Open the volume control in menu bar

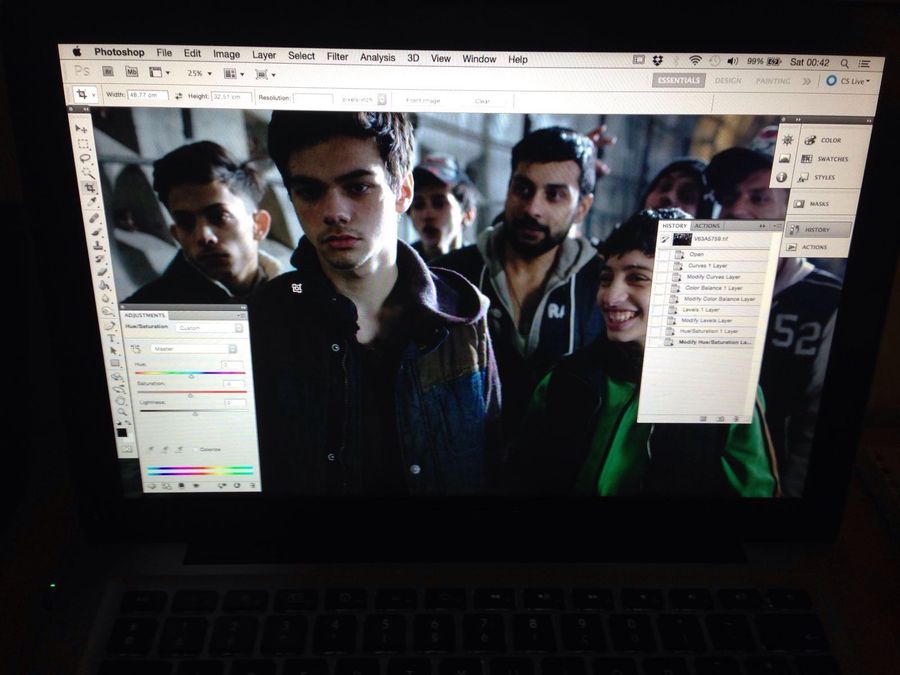pos(732,61)
